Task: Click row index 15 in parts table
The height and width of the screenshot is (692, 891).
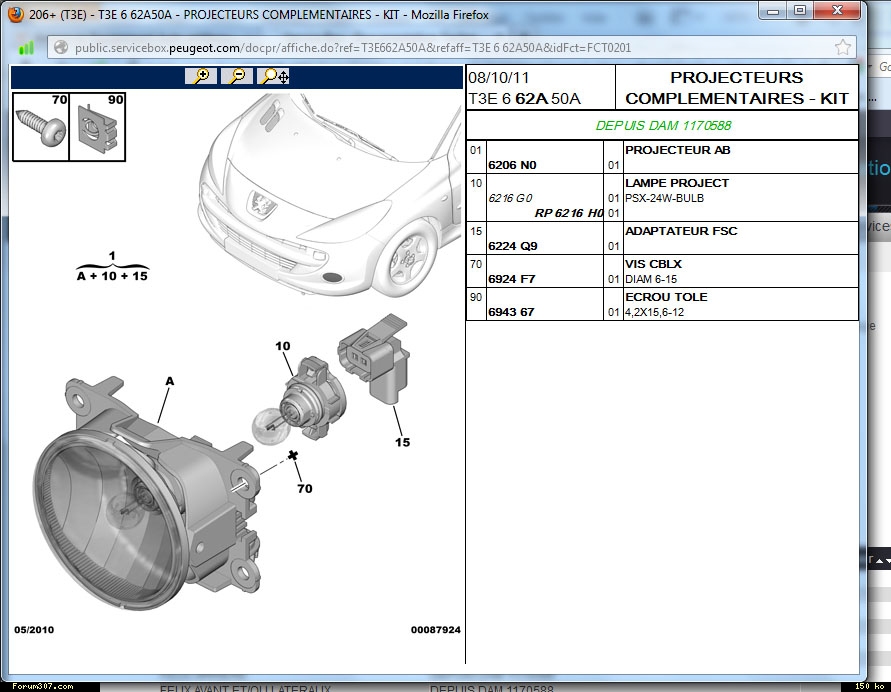Action: (x=476, y=231)
